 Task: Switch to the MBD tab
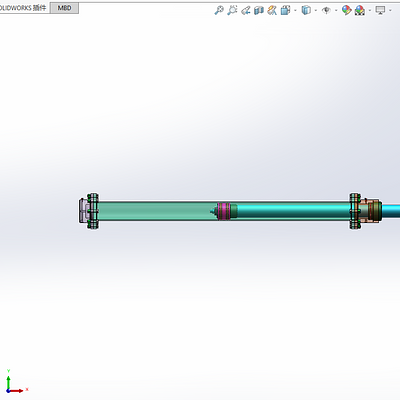pos(64,8)
